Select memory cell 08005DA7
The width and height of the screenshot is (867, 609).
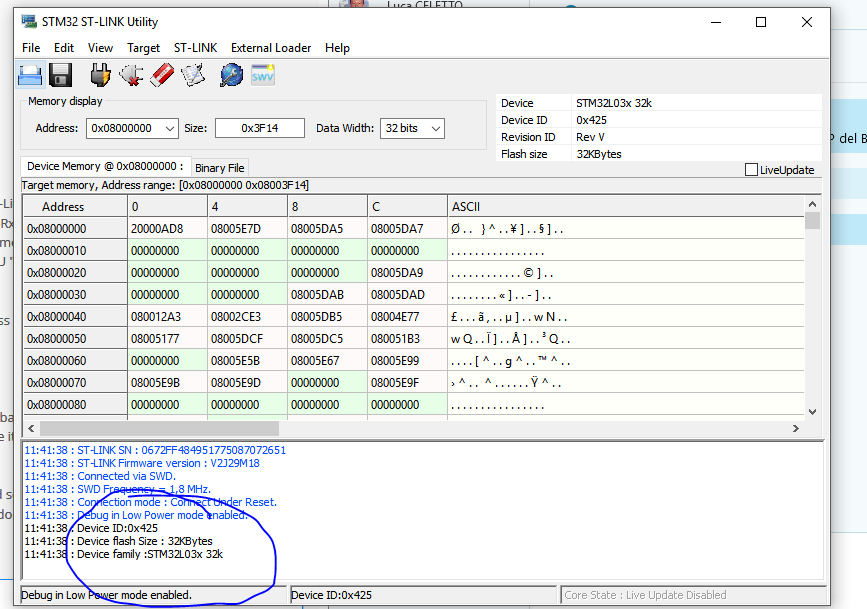[407, 228]
